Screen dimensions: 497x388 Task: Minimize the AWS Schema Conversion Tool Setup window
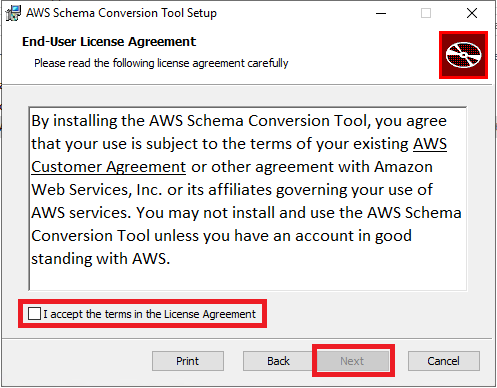(x=381, y=13)
